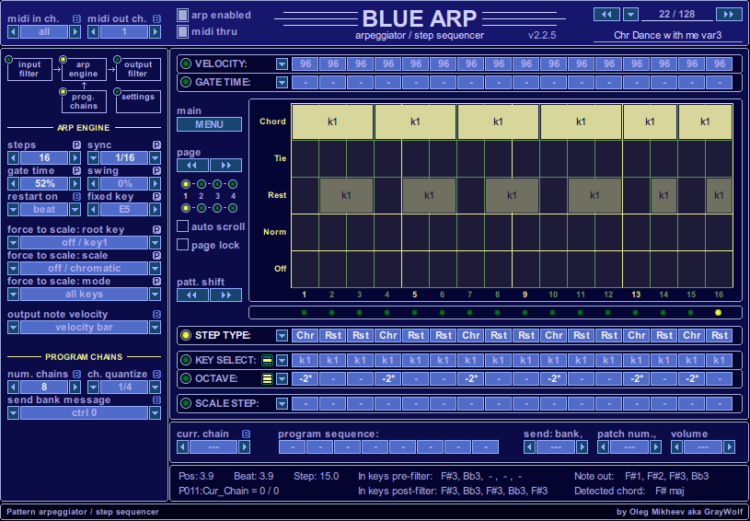This screenshot has height=521, width=750.
Task: Select page 2 indicator in upper row
Action: pyautogui.click(x=201, y=184)
